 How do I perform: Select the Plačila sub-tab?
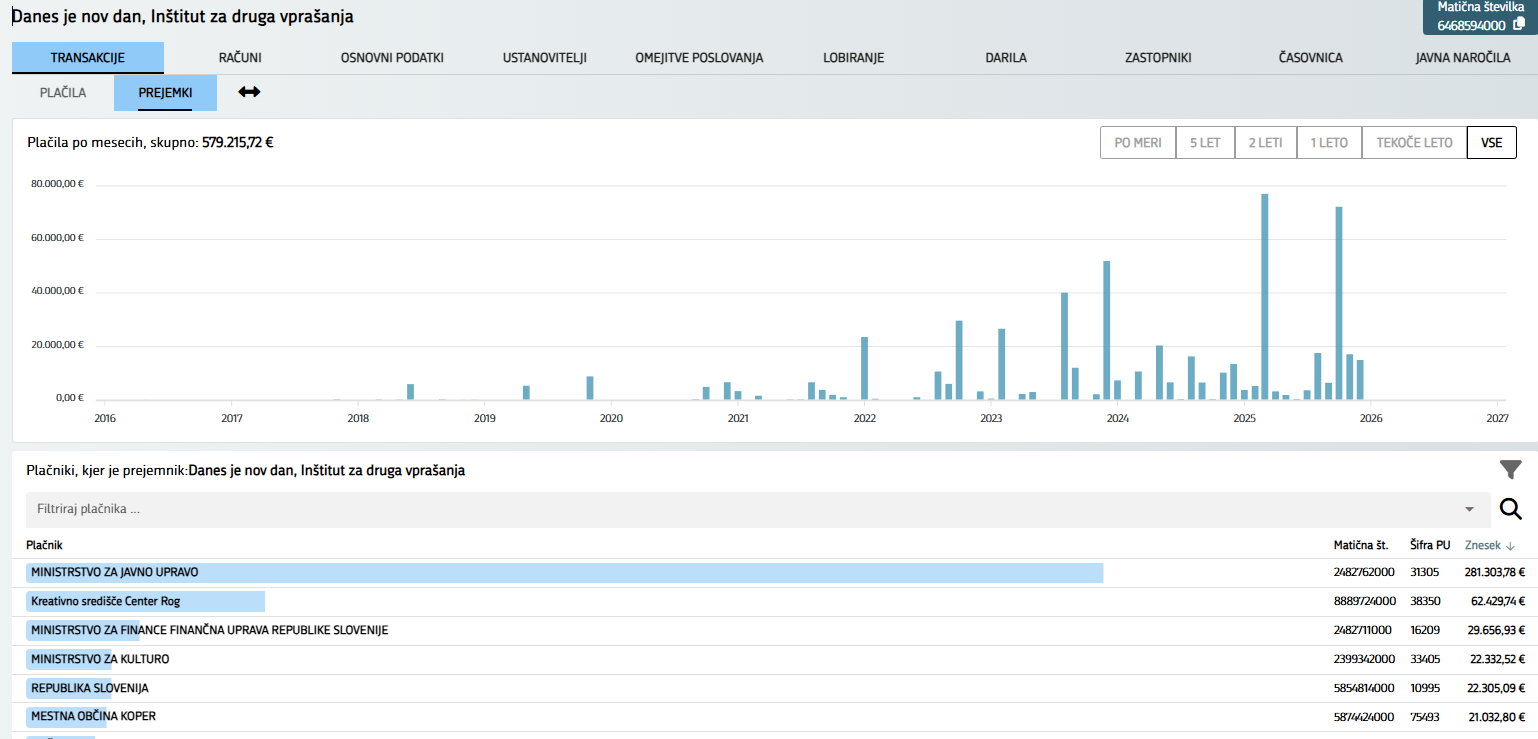(x=63, y=93)
